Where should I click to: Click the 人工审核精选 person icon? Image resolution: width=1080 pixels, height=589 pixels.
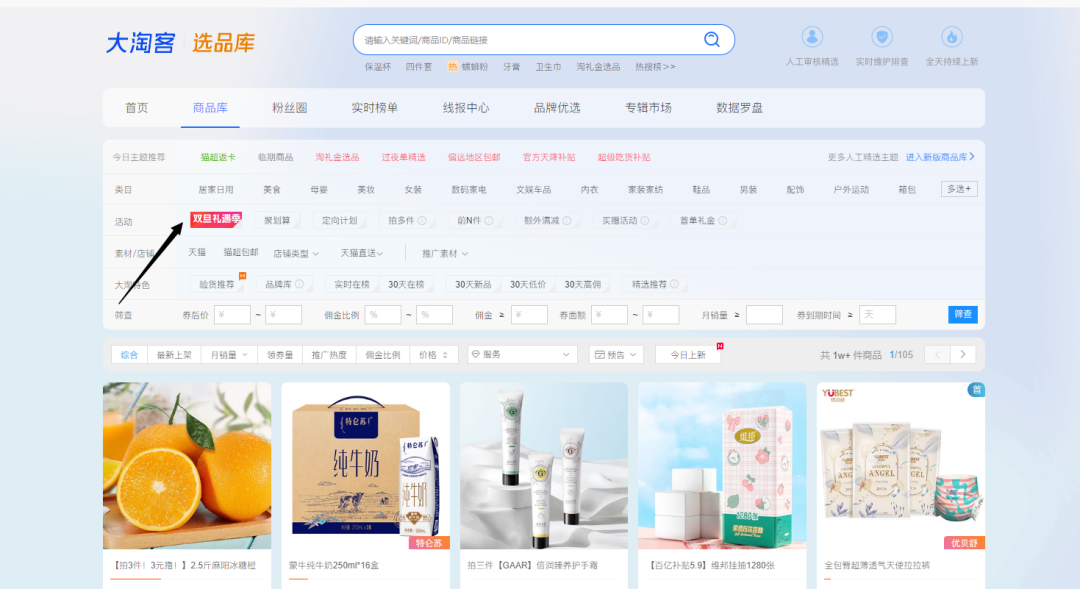(x=812, y=37)
